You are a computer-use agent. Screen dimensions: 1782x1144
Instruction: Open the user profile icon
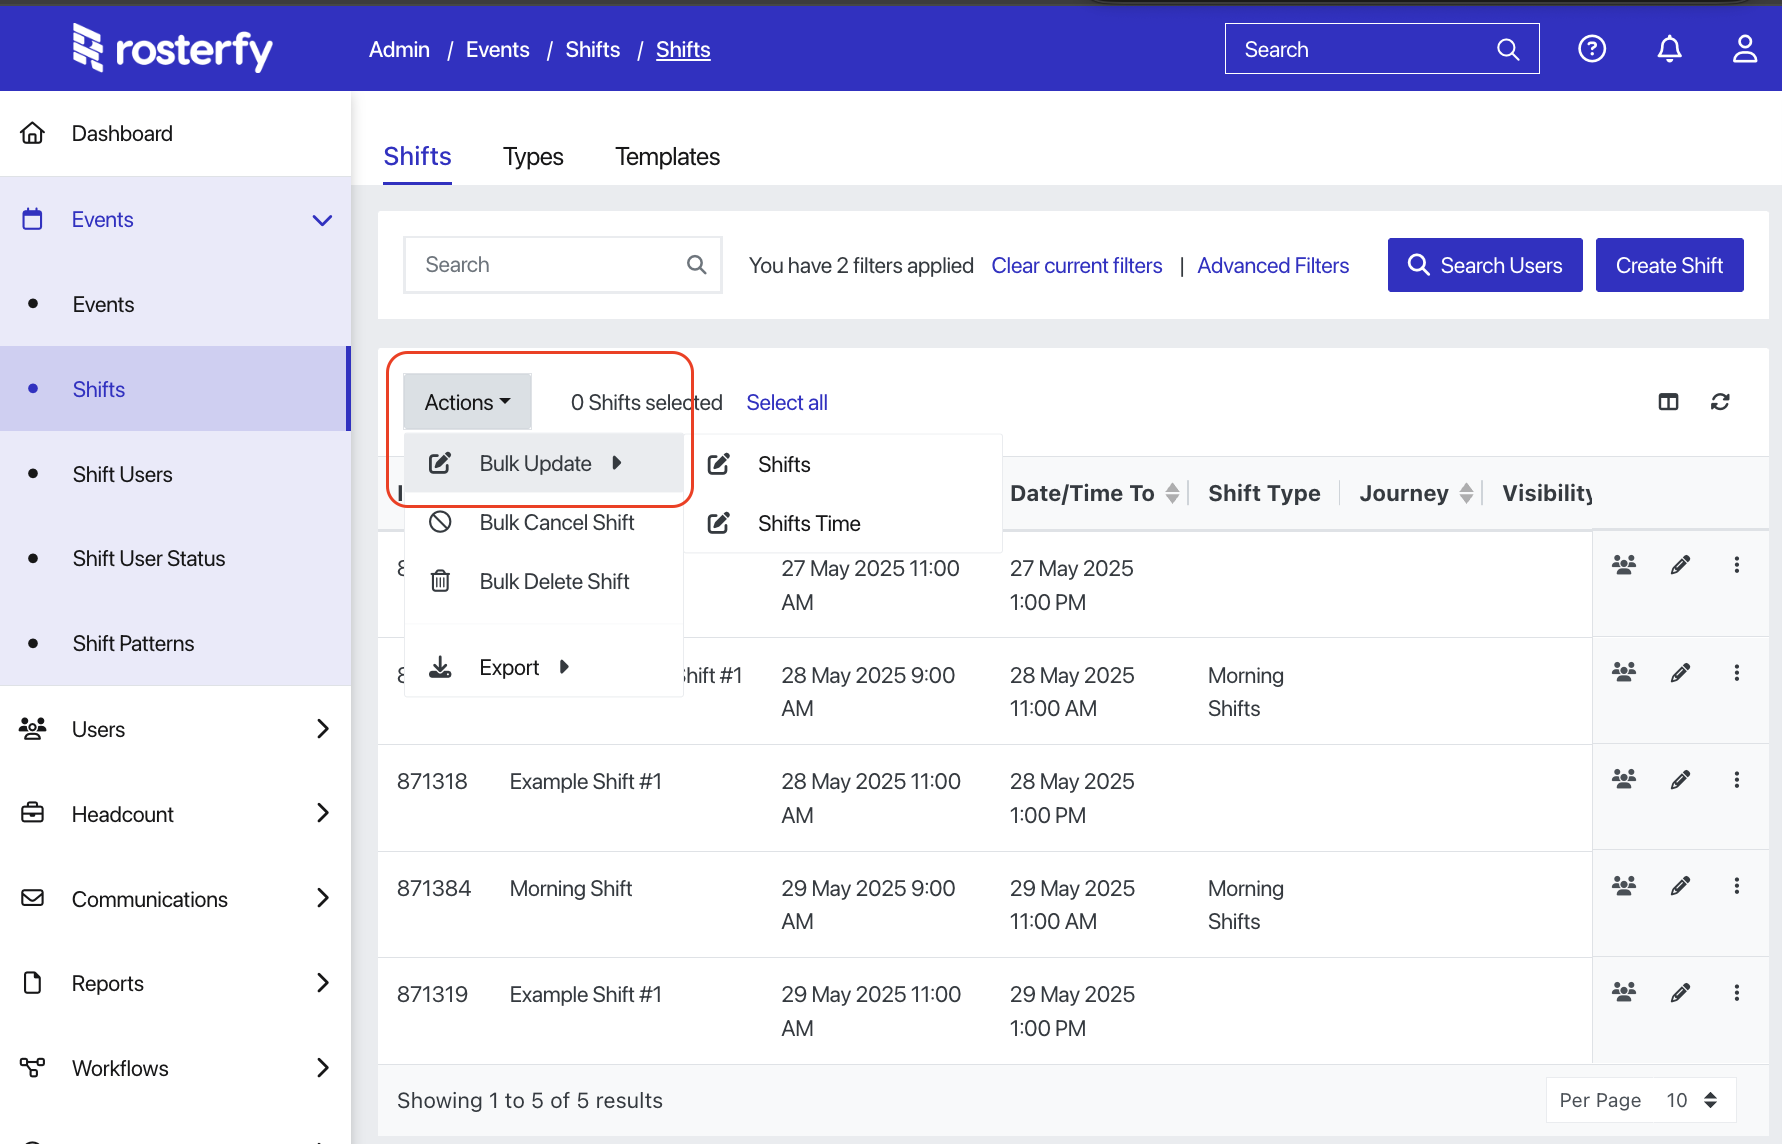click(1745, 48)
